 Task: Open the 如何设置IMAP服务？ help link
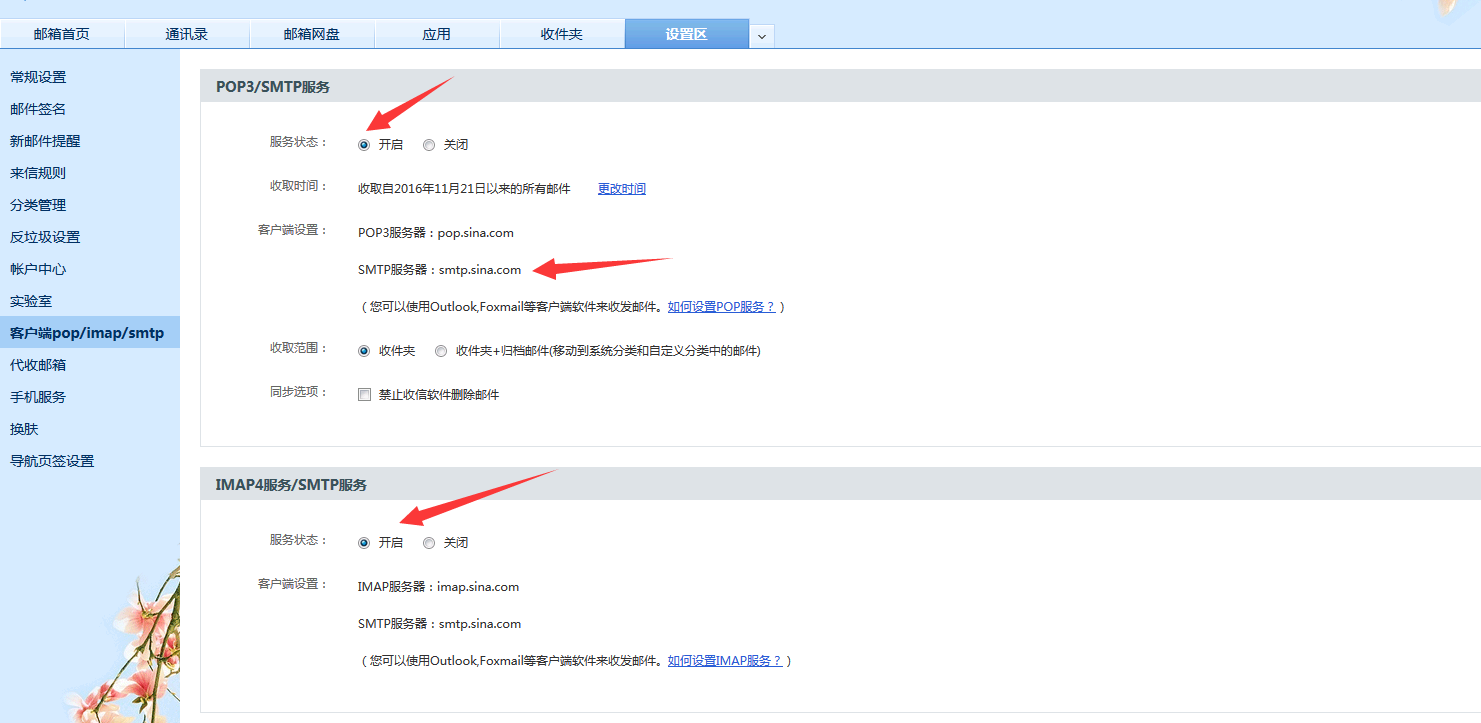pos(725,661)
